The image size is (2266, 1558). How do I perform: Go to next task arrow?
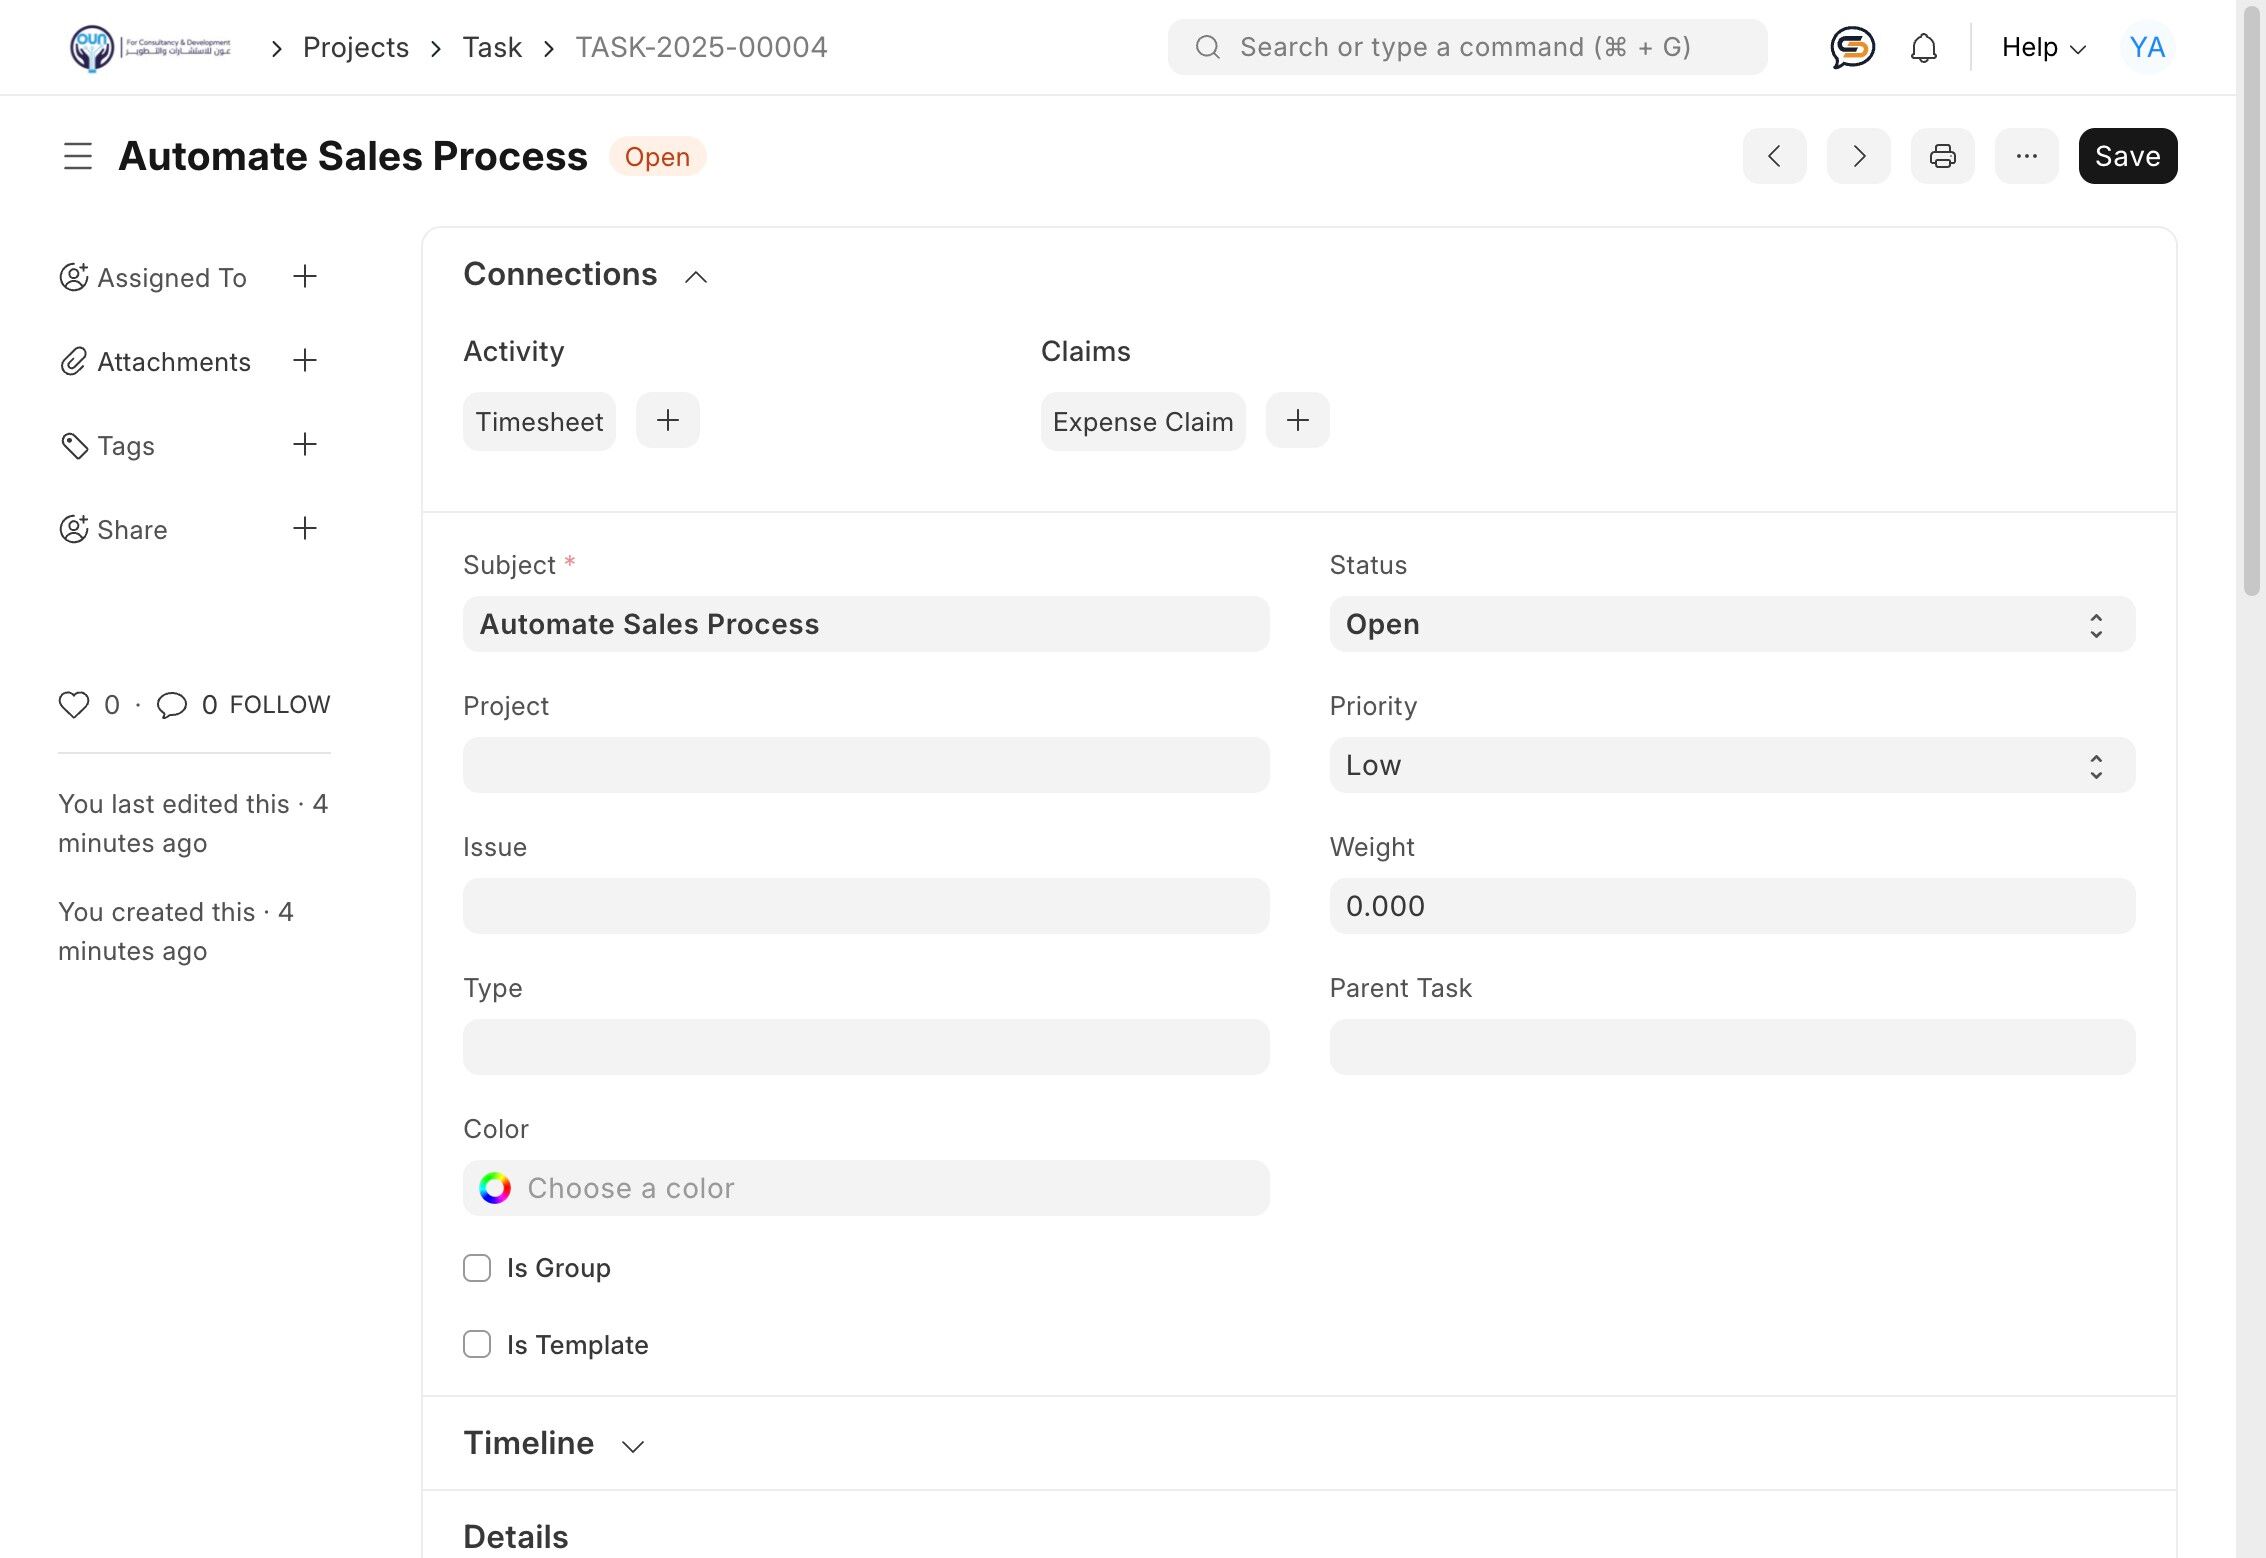[1858, 156]
